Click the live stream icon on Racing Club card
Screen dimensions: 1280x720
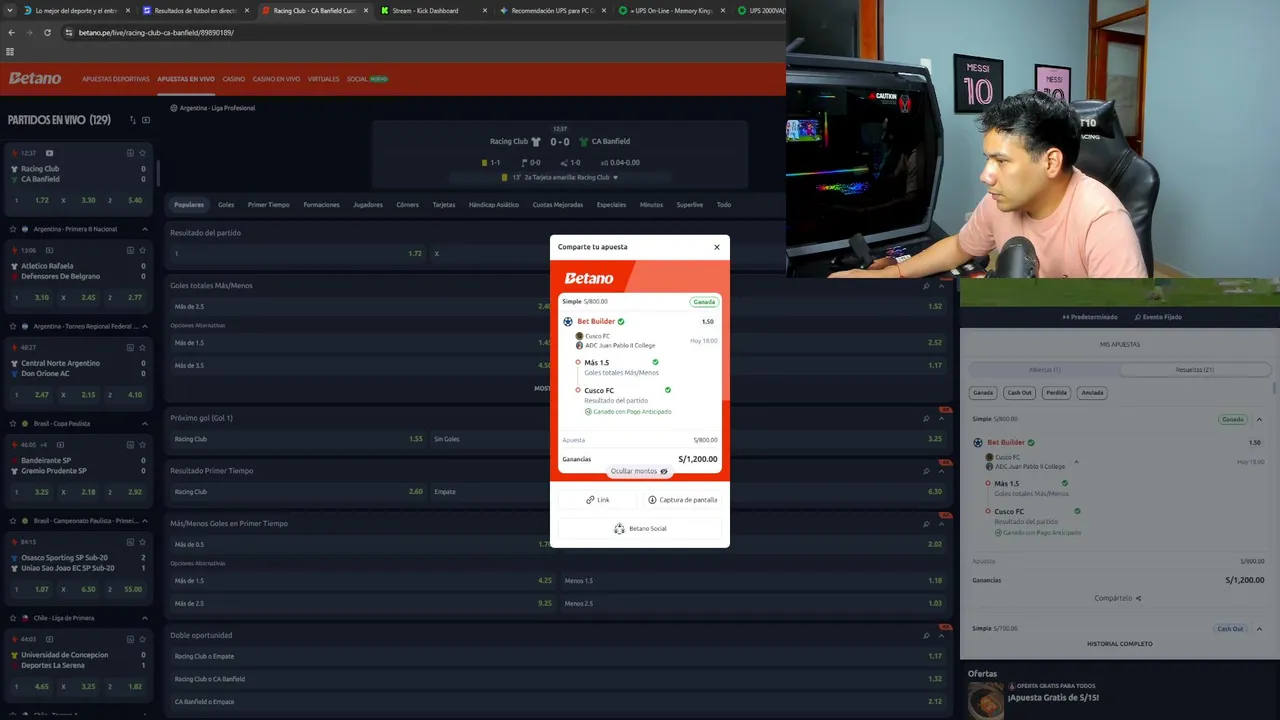(x=49, y=153)
